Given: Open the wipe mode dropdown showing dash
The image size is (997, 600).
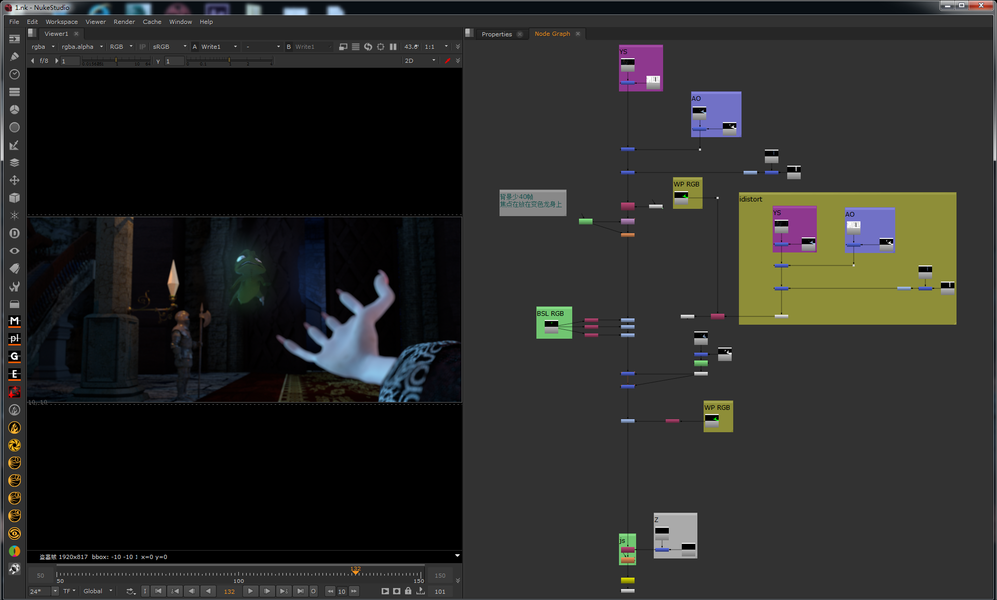Looking at the screenshot, I should click(x=262, y=46).
